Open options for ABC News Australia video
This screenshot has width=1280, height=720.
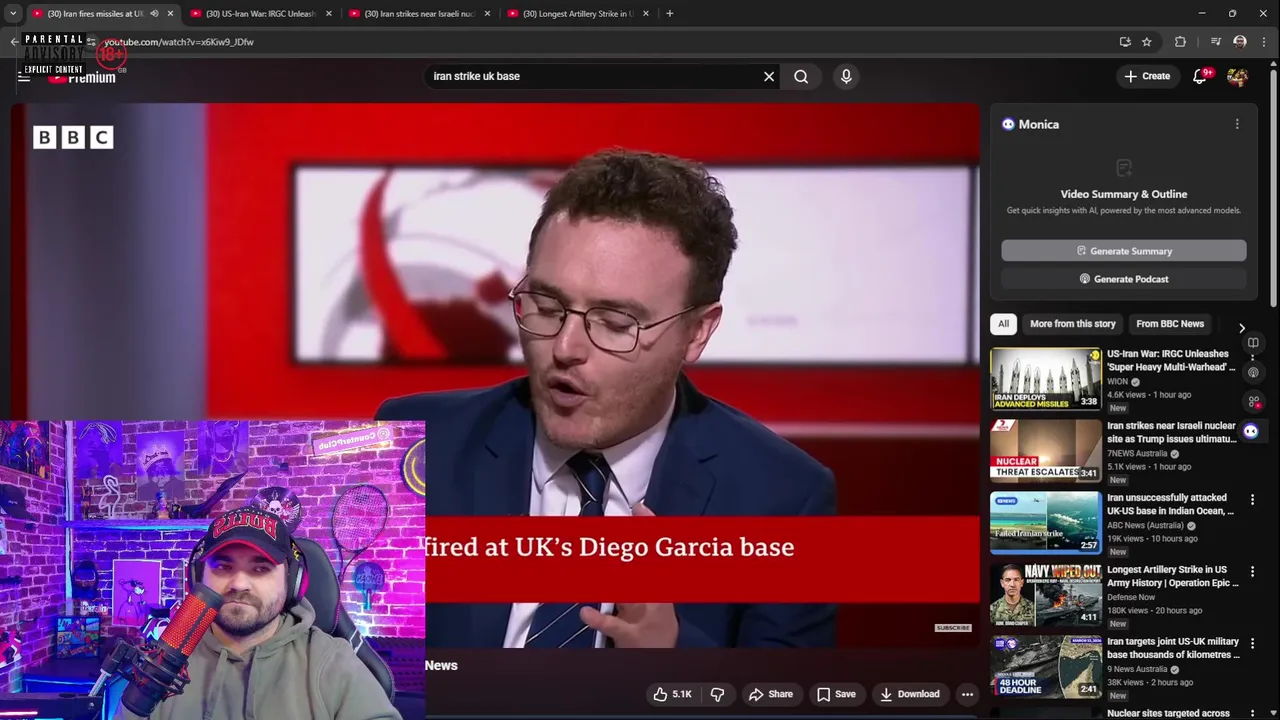[1252, 499]
